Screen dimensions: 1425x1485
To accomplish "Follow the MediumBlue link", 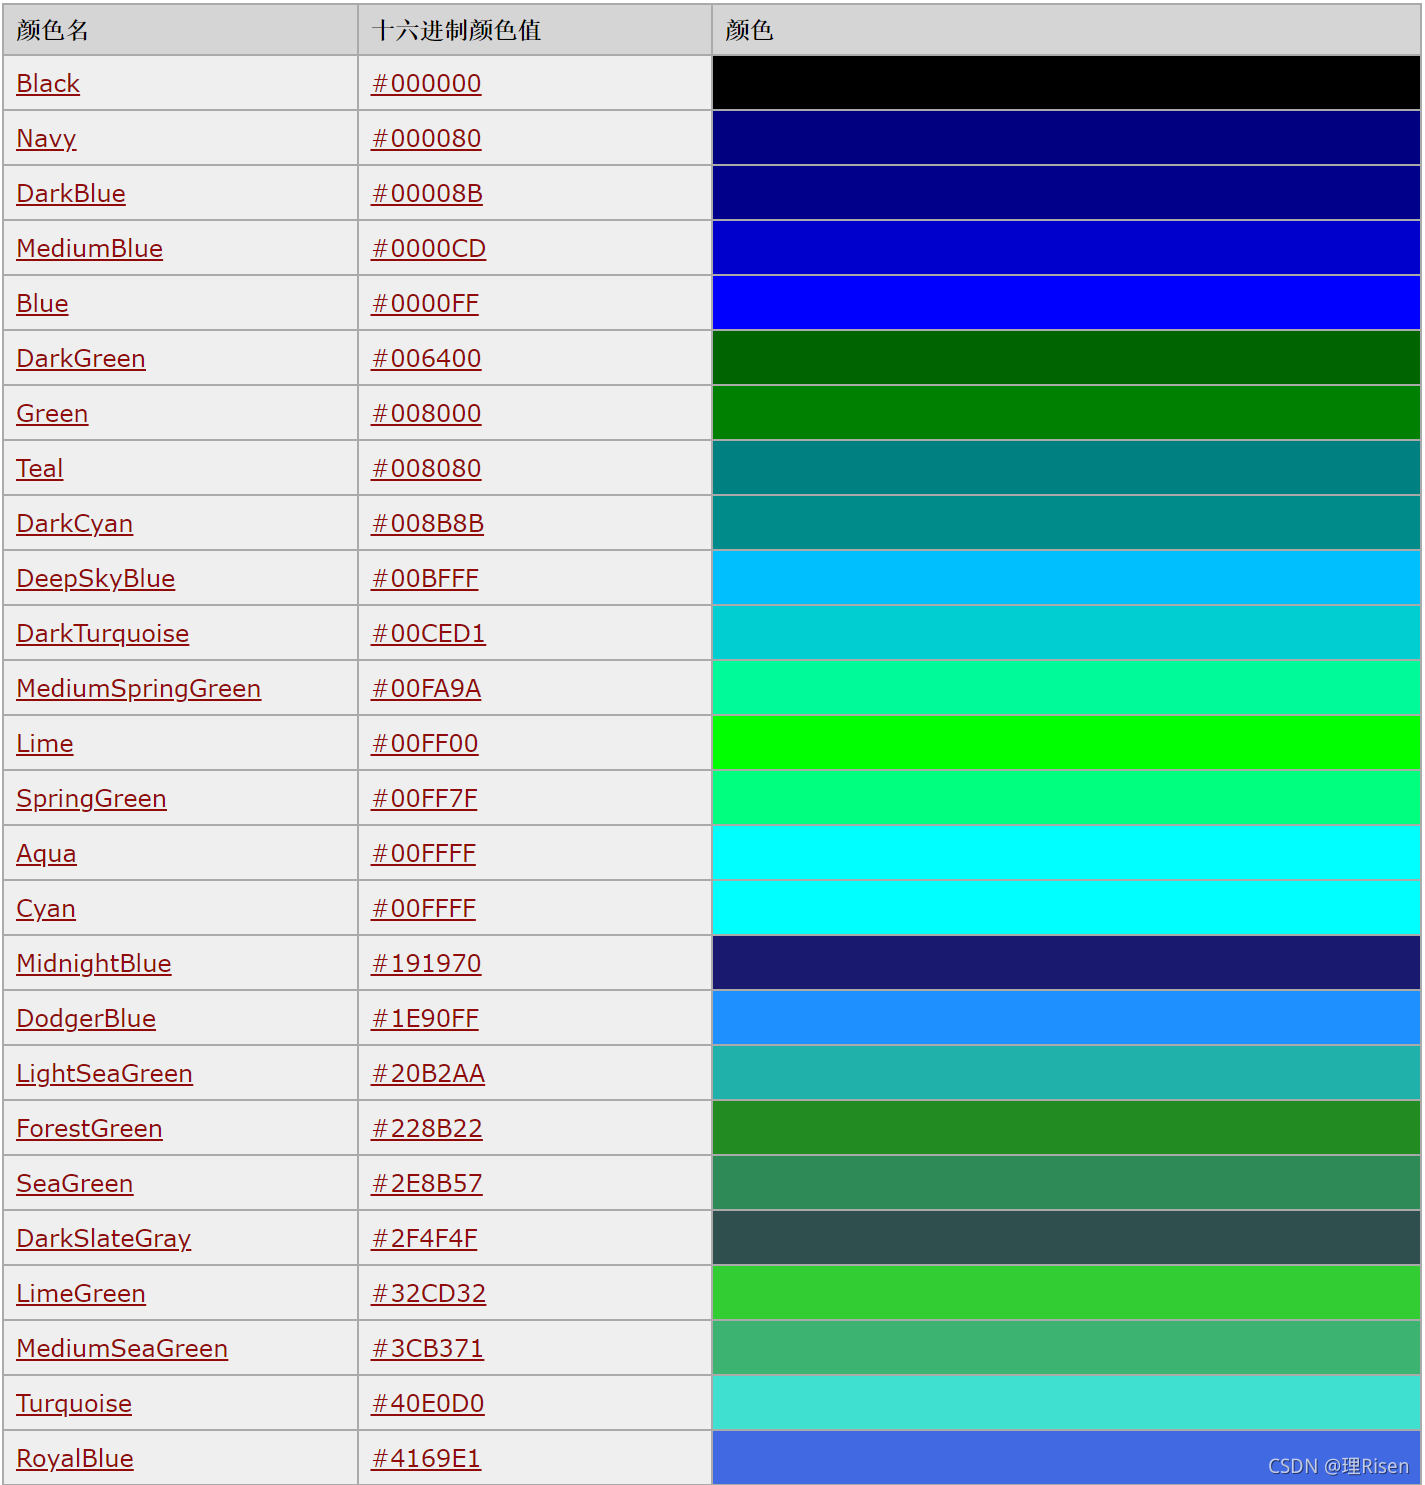I will coord(90,249).
